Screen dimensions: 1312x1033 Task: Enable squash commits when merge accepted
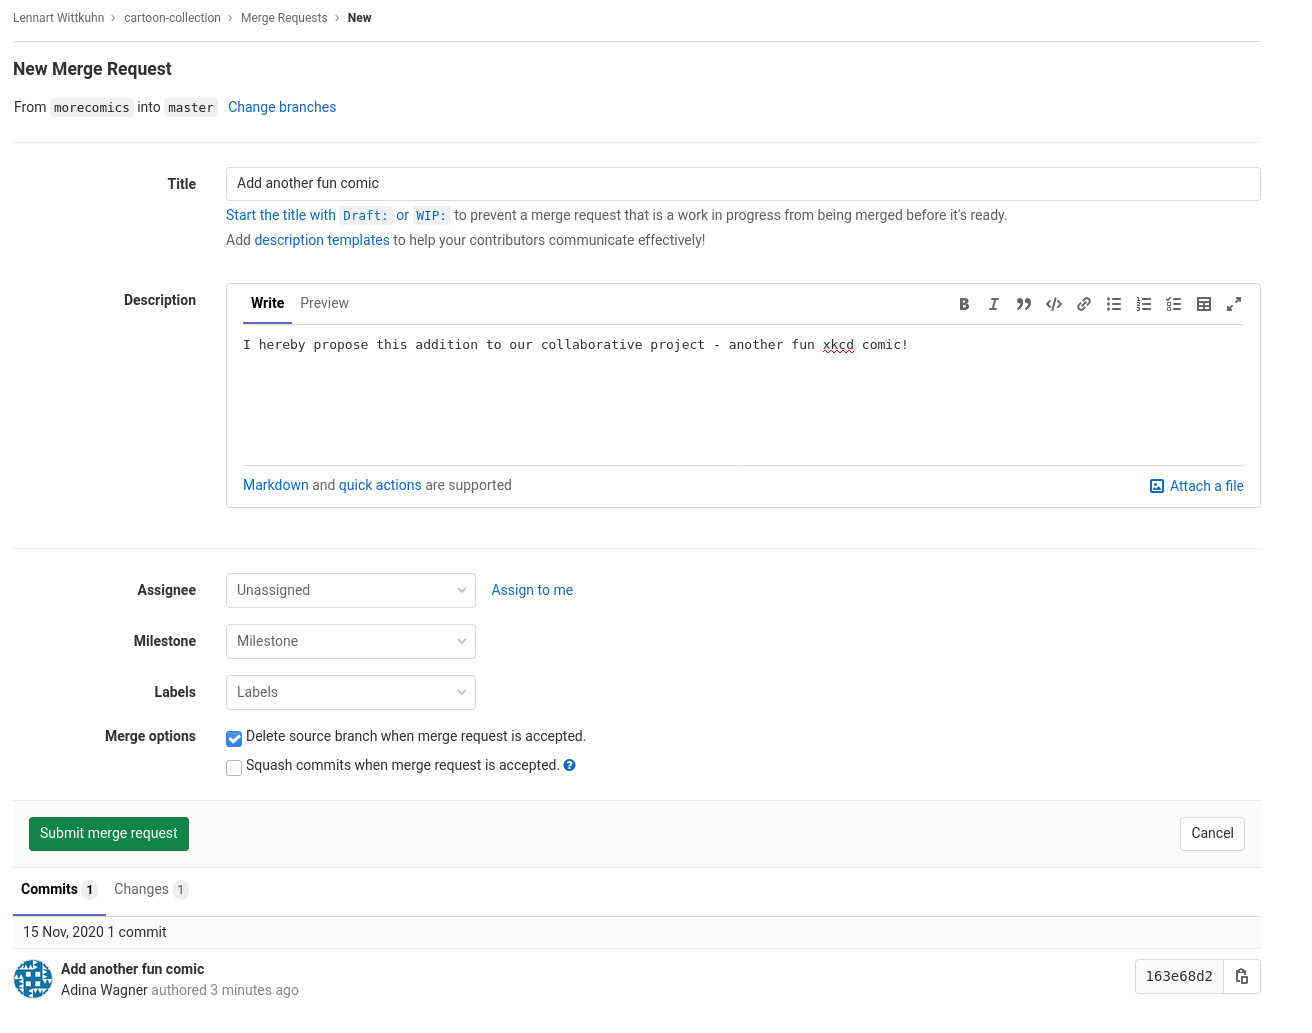pyautogui.click(x=234, y=768)
